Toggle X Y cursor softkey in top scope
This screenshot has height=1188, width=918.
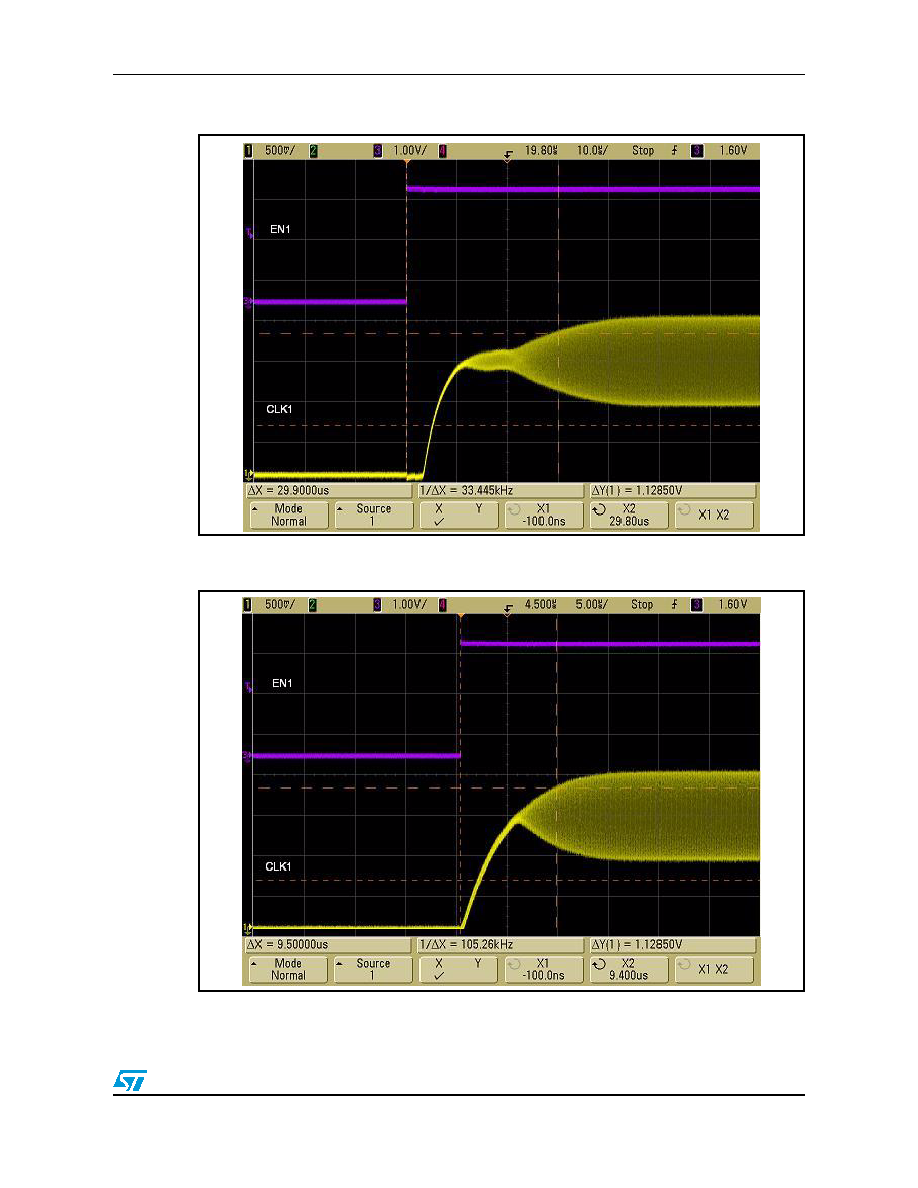(459, 515)
